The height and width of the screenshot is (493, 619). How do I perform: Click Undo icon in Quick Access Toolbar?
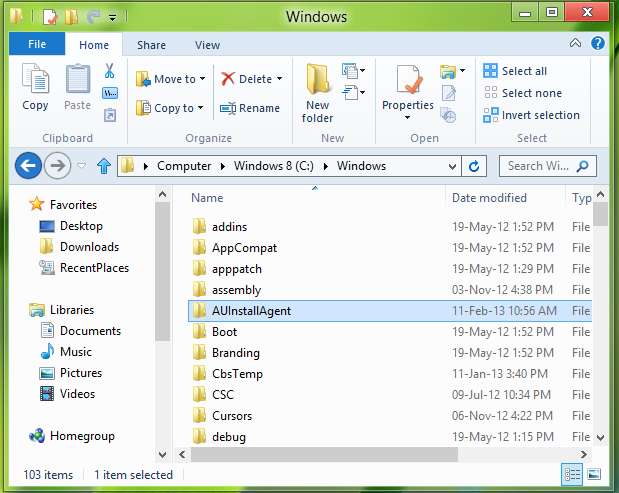pyautogui.click(x=94, y=17)
